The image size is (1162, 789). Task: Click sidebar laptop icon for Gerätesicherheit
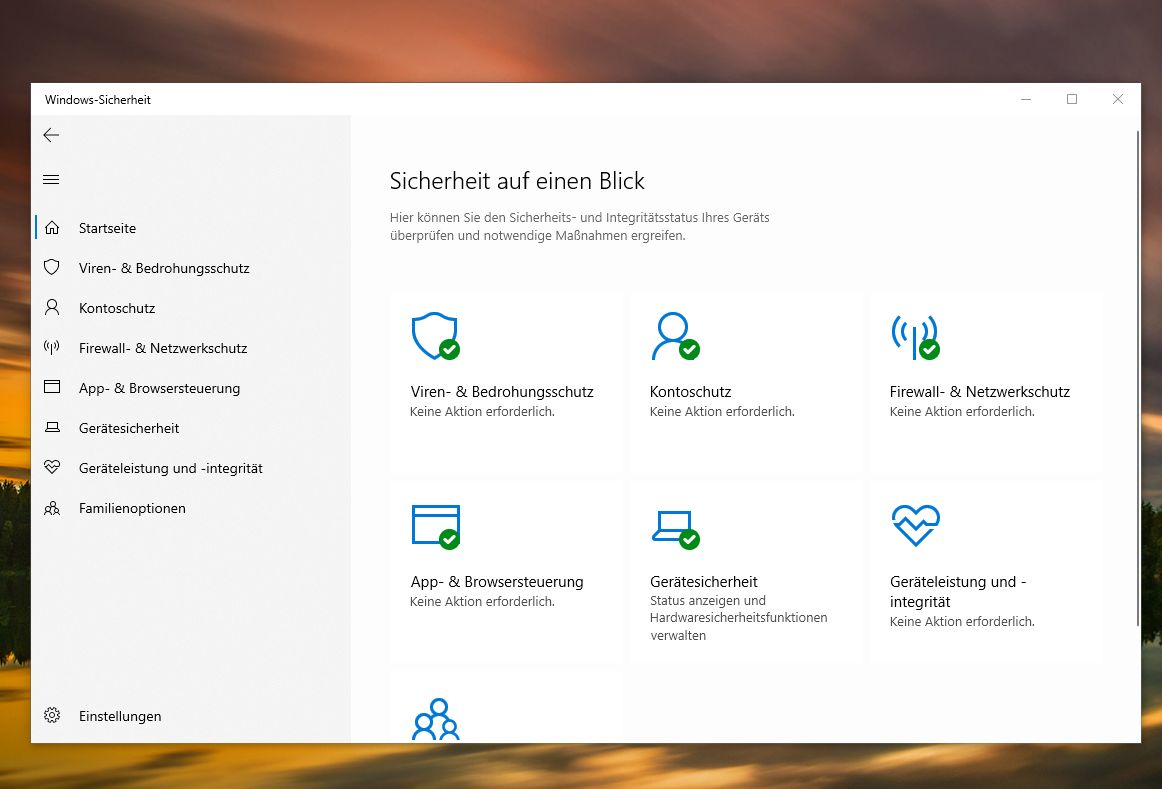pos(52,427)
